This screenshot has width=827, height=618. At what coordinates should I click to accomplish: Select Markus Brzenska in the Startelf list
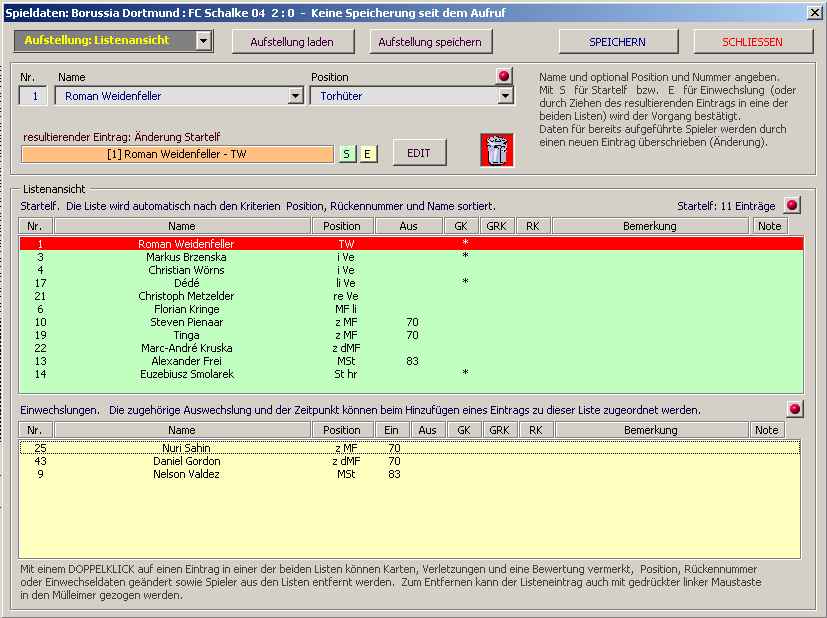coord(411,257)
